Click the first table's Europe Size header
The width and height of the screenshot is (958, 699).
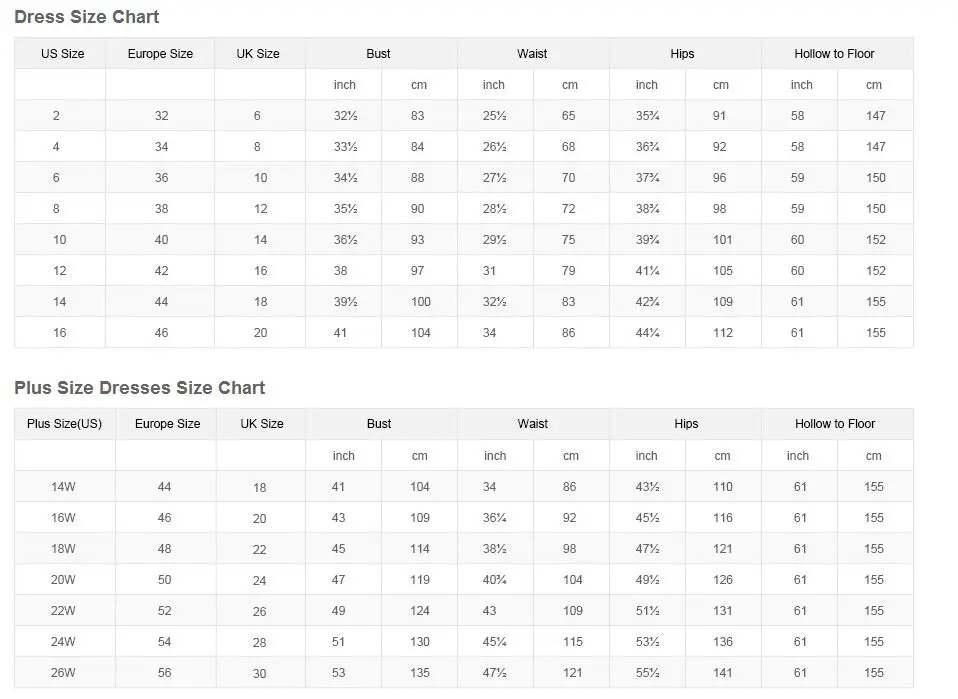pos(160,54)
